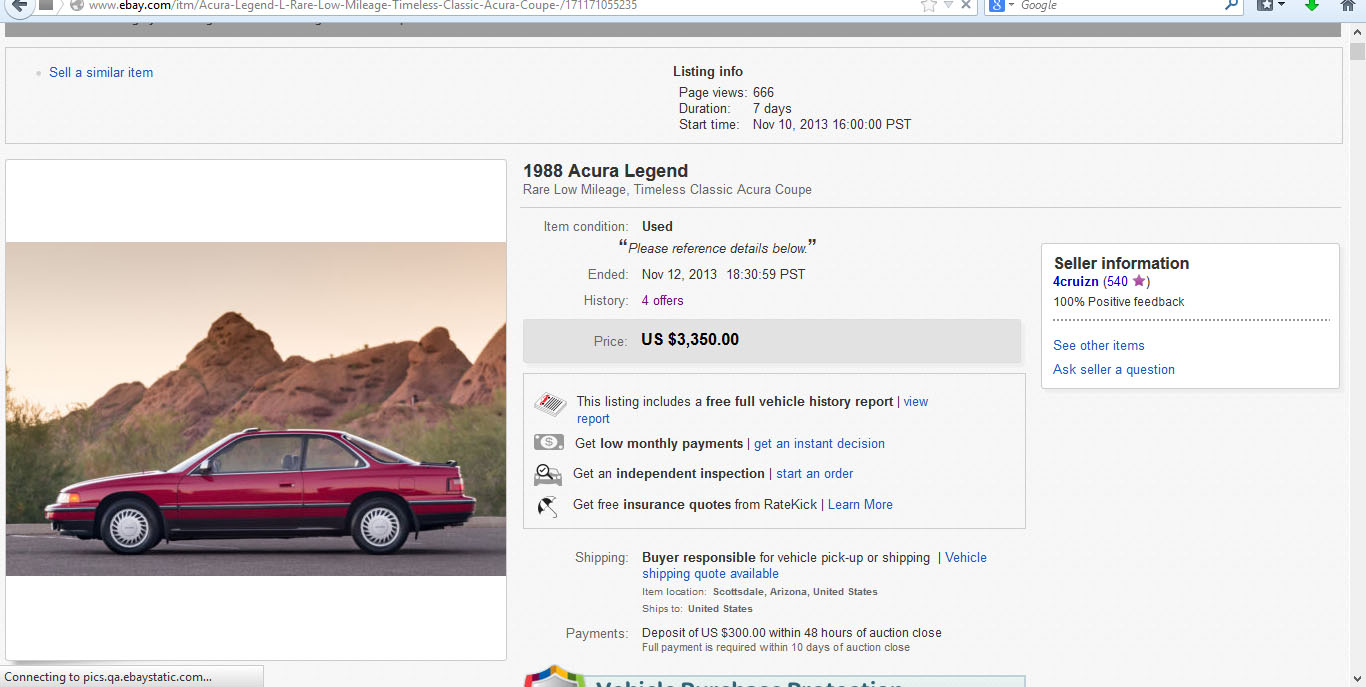Screen dimensions: 1366x687
Task: View the 4 offers history
Action: click(x=662, y=300)
